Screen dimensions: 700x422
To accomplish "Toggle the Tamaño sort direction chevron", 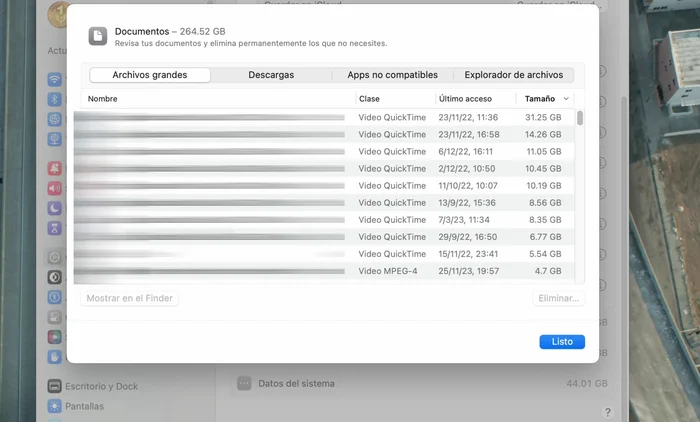I will [x=566, y=99].
